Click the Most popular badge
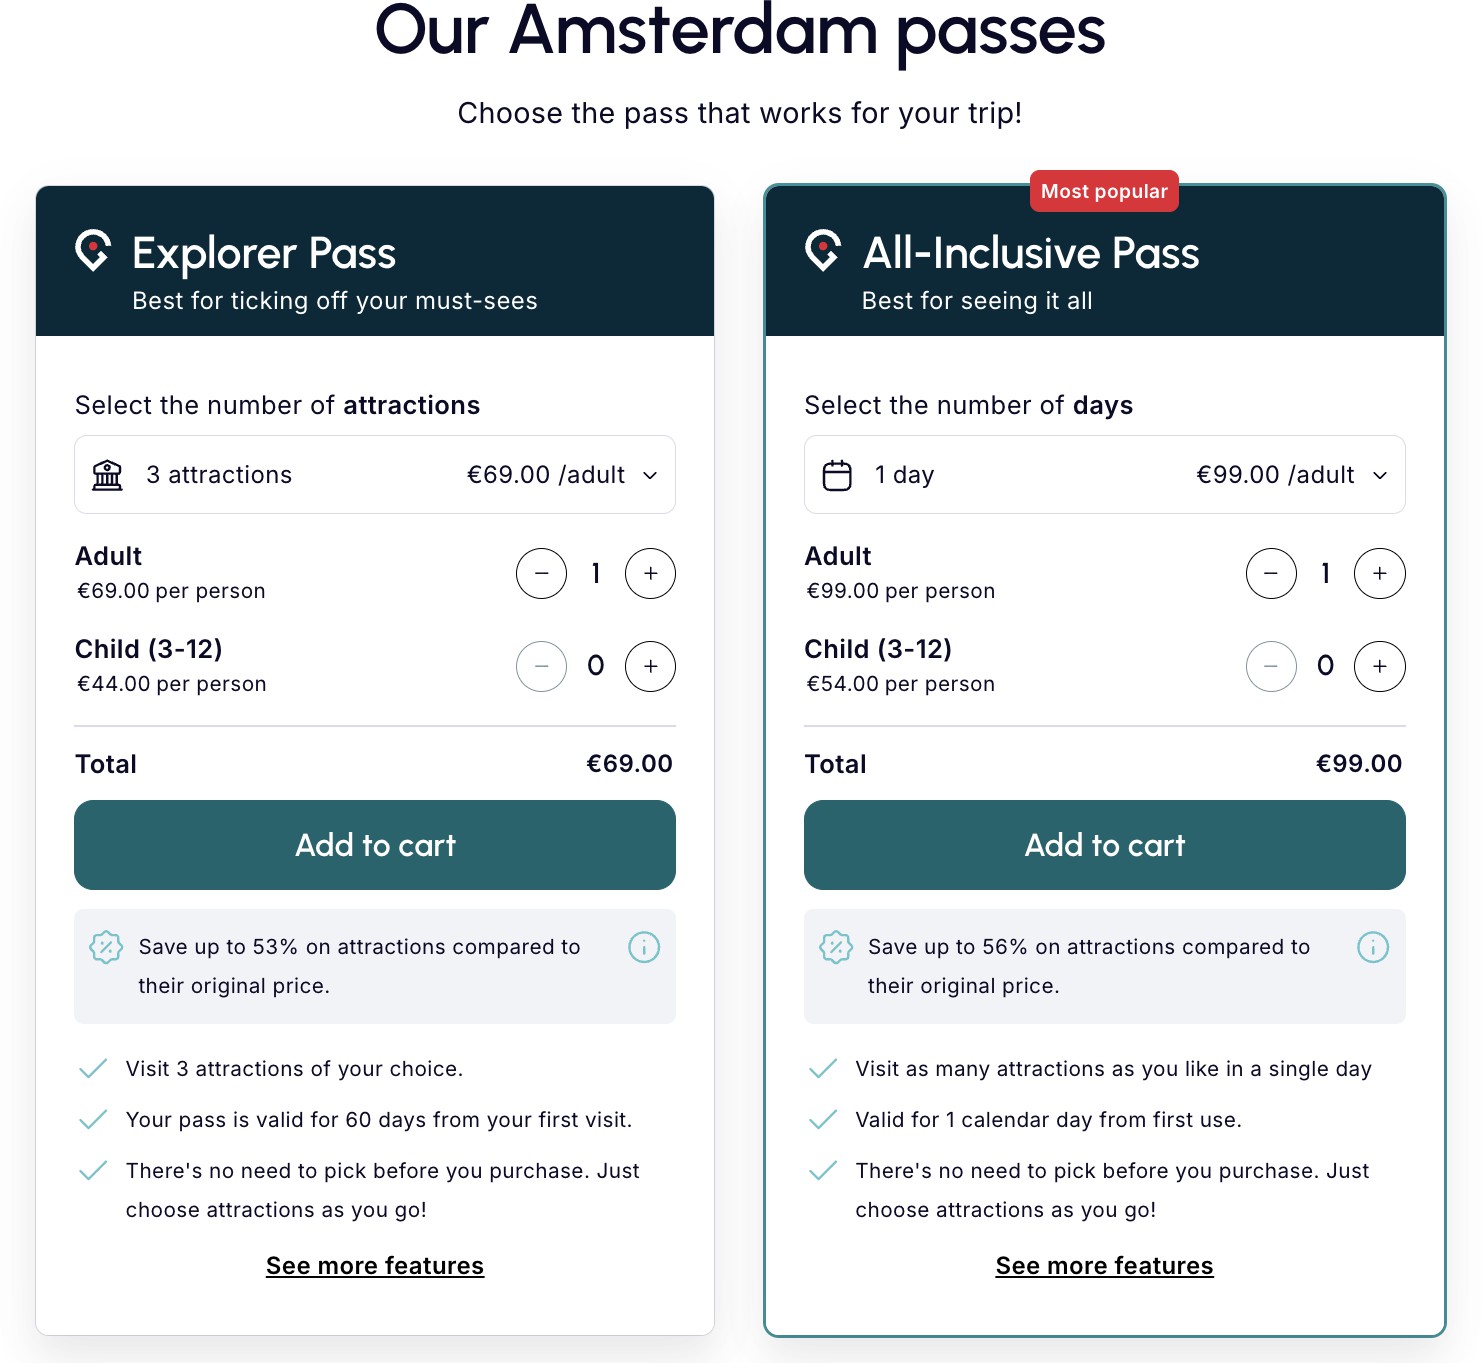 coord(1103,191)
